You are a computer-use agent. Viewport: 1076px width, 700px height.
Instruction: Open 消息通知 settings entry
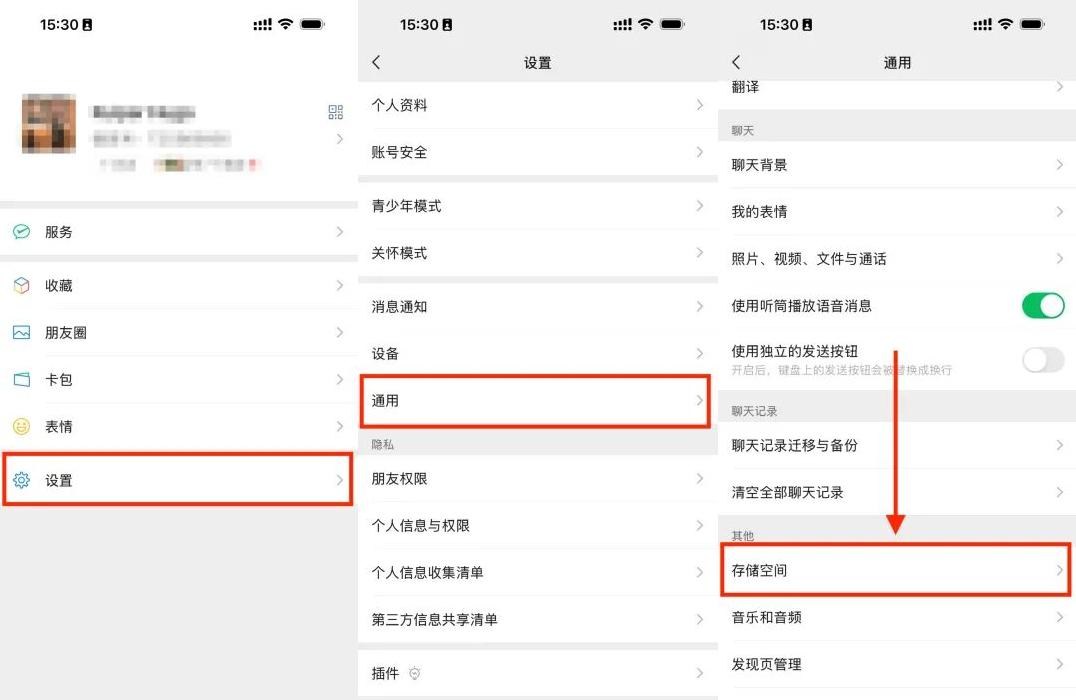click(538, 307)
